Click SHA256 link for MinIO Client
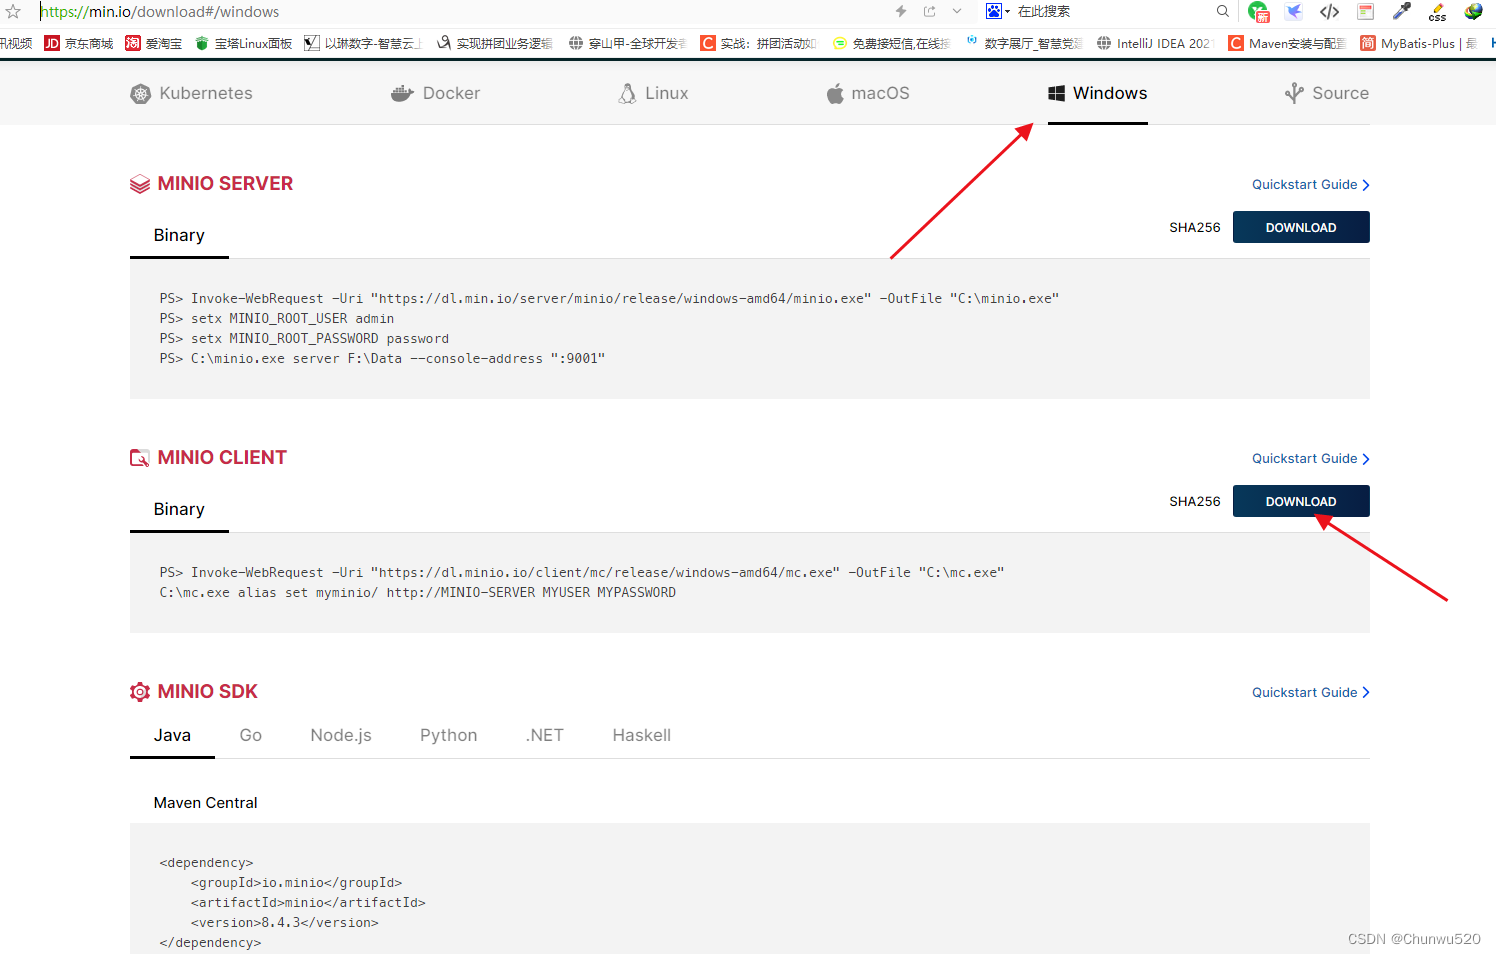The height and width of the screenshot is (954, 1496). (x=1195, y=501)
